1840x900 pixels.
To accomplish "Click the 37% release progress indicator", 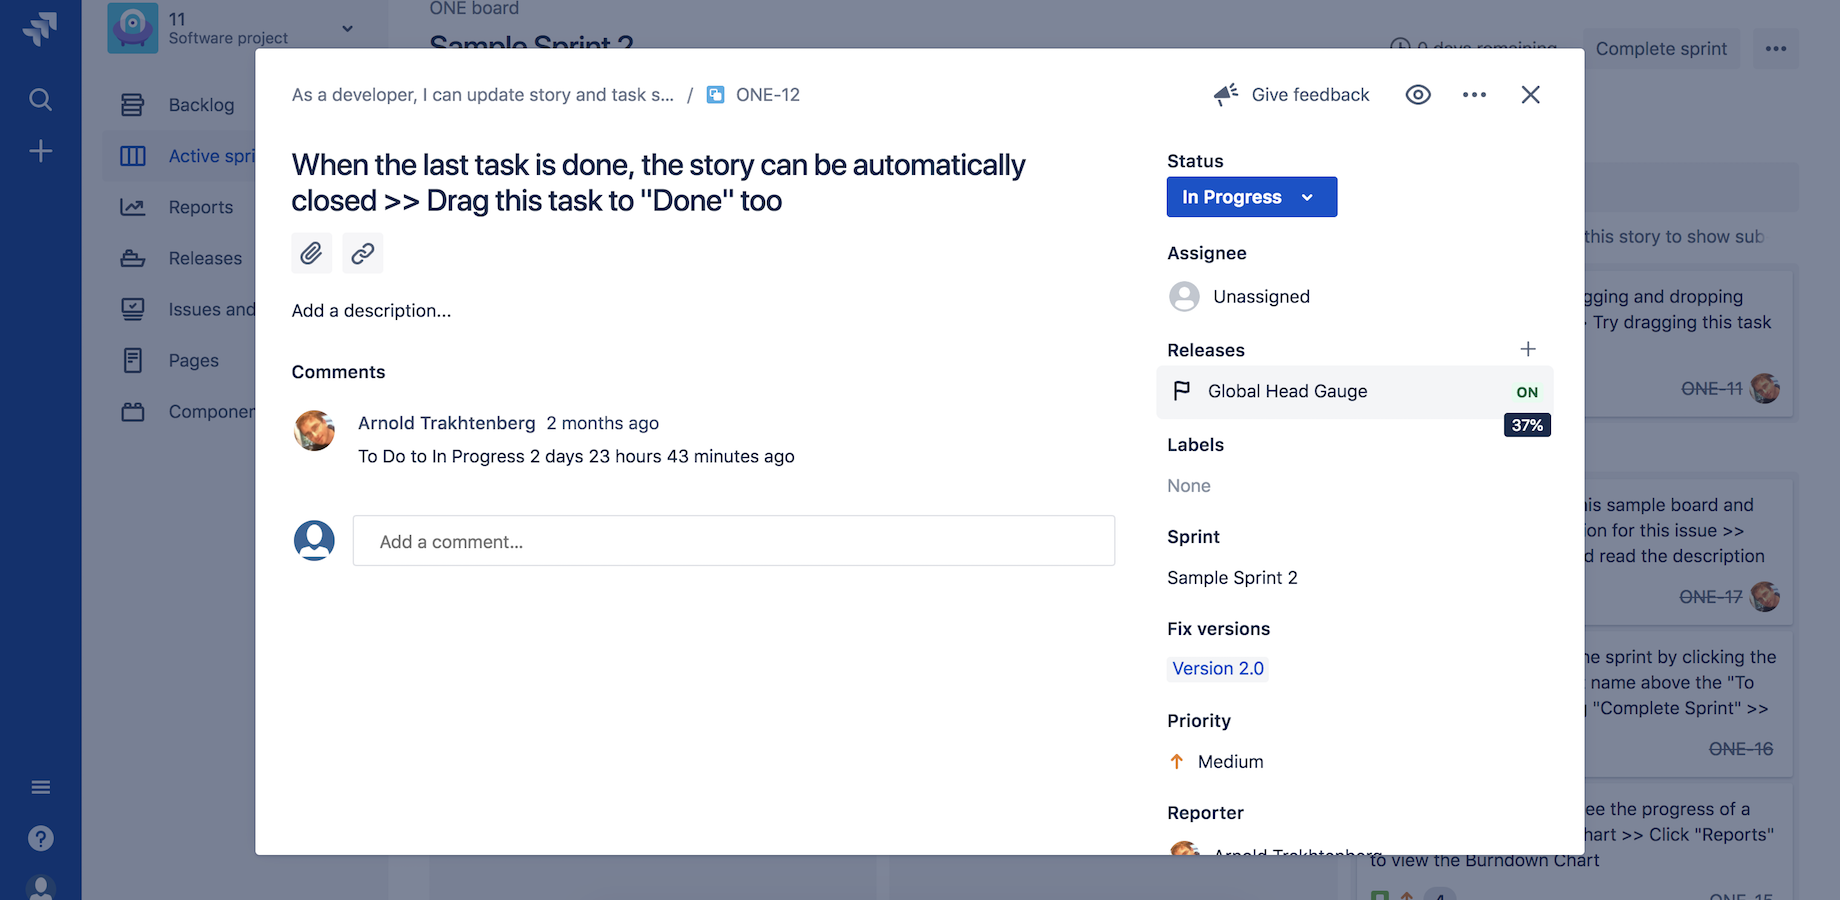I will (x=1527, y=425).
